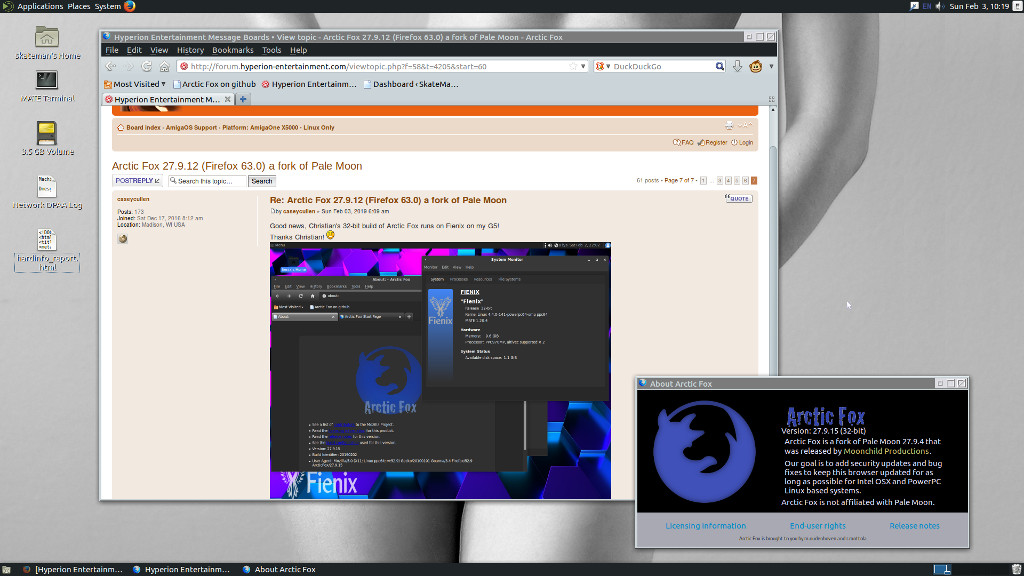1024x576 pixels.
Task: Select the 3.5 GB Volume desktop icon
Action: [47, 138]
